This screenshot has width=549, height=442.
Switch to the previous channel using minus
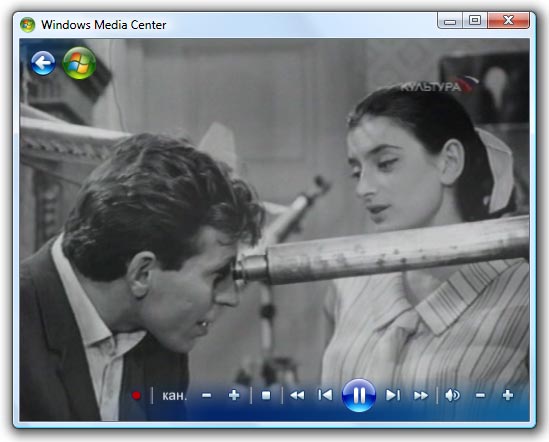pos(207,395)
